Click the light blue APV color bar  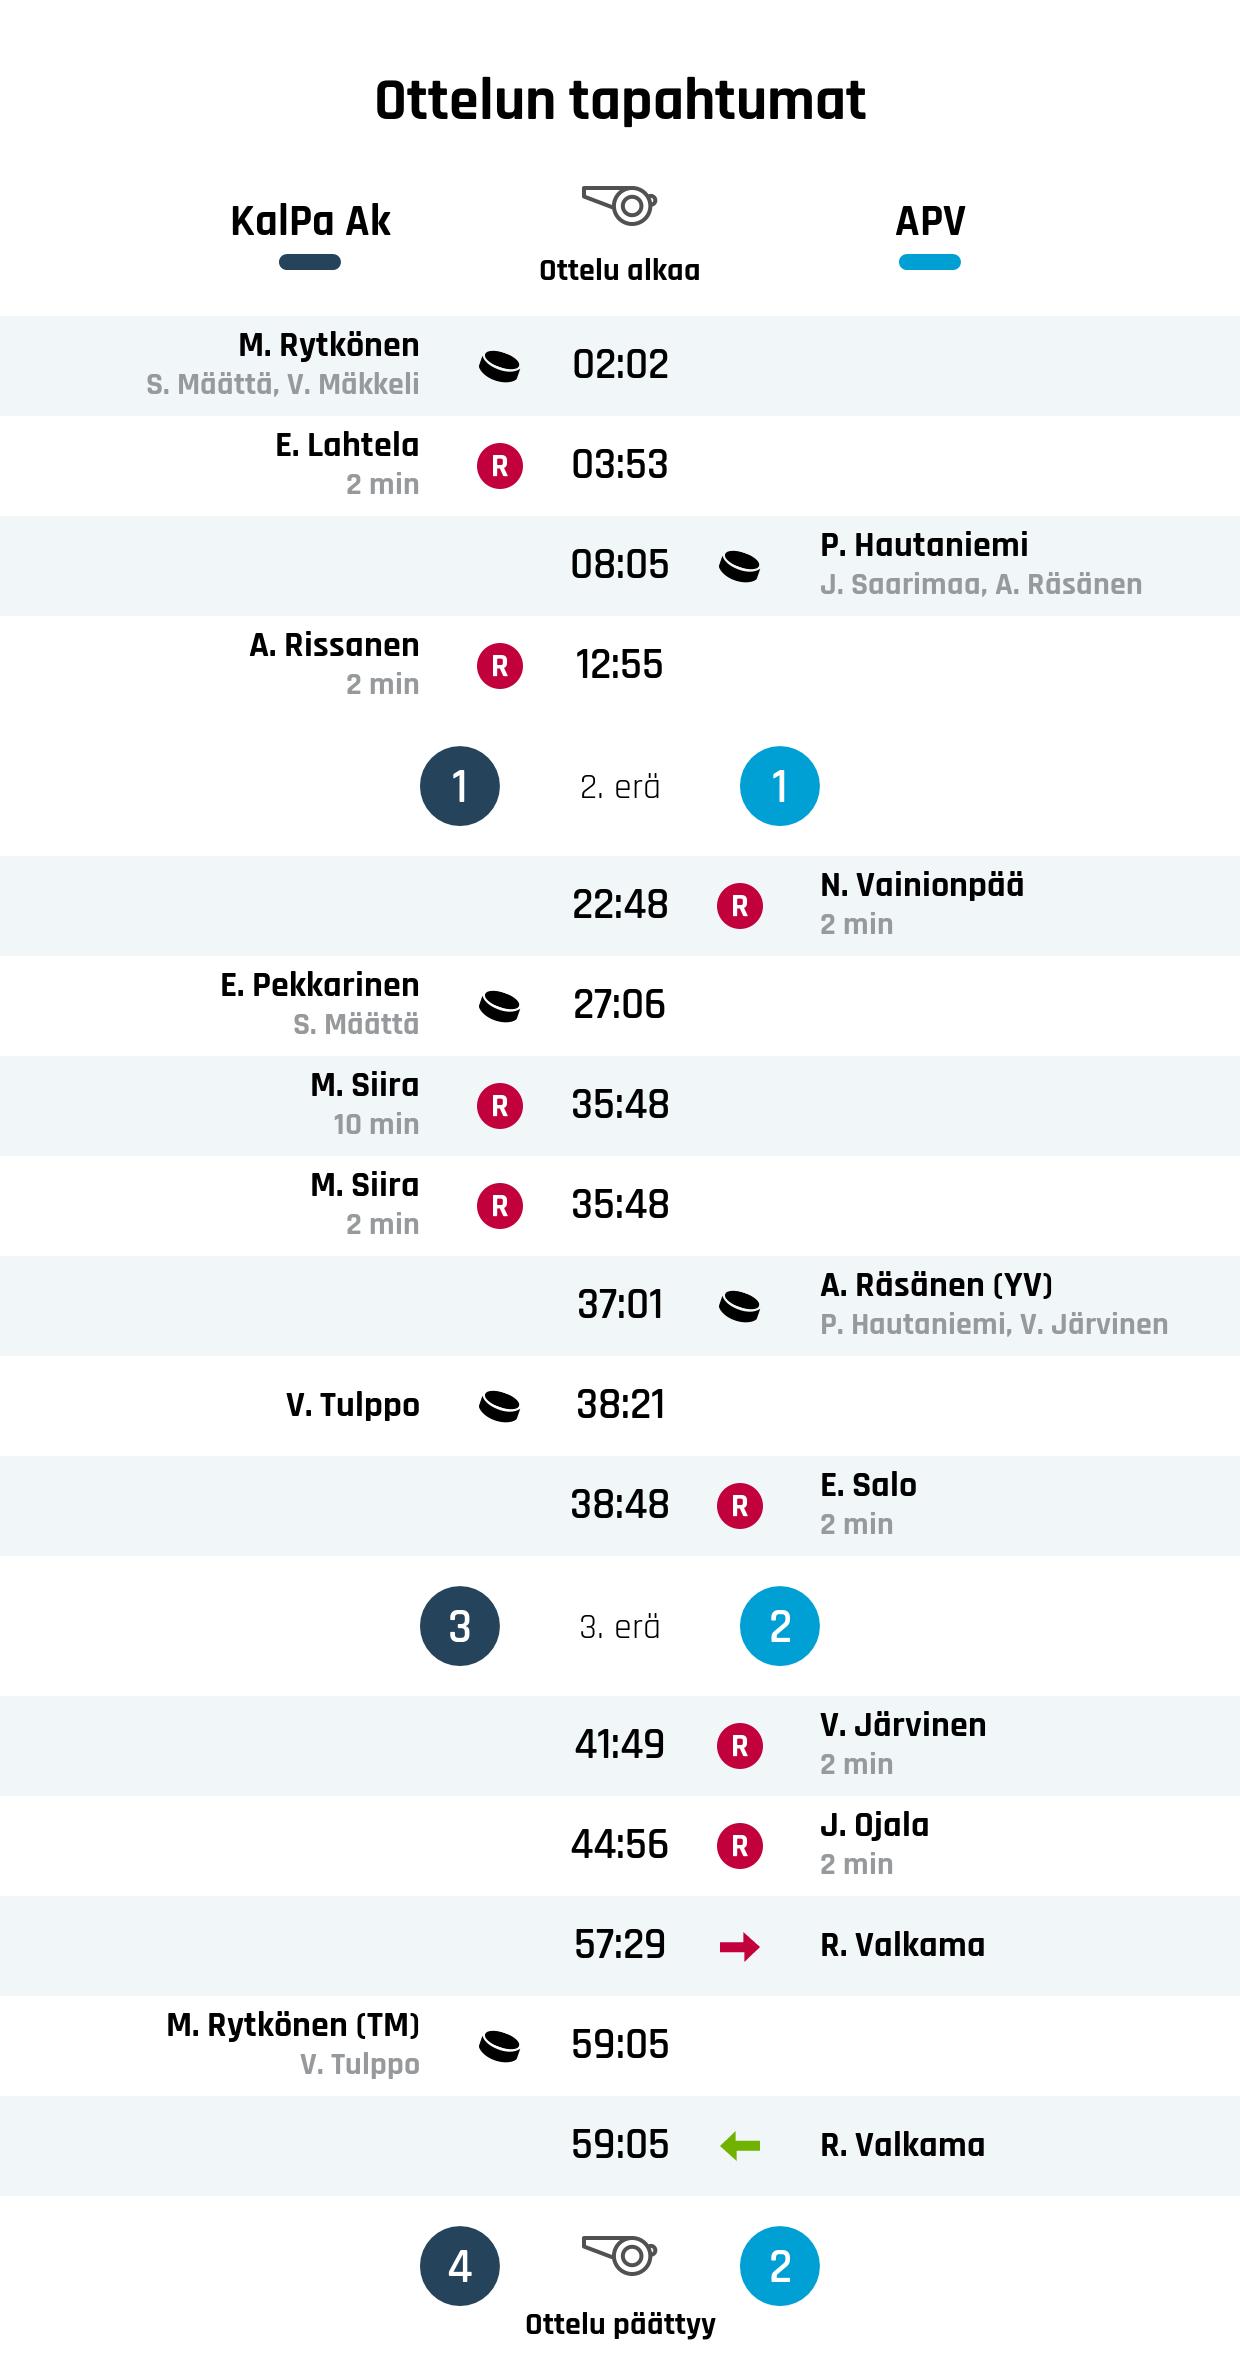930,262
